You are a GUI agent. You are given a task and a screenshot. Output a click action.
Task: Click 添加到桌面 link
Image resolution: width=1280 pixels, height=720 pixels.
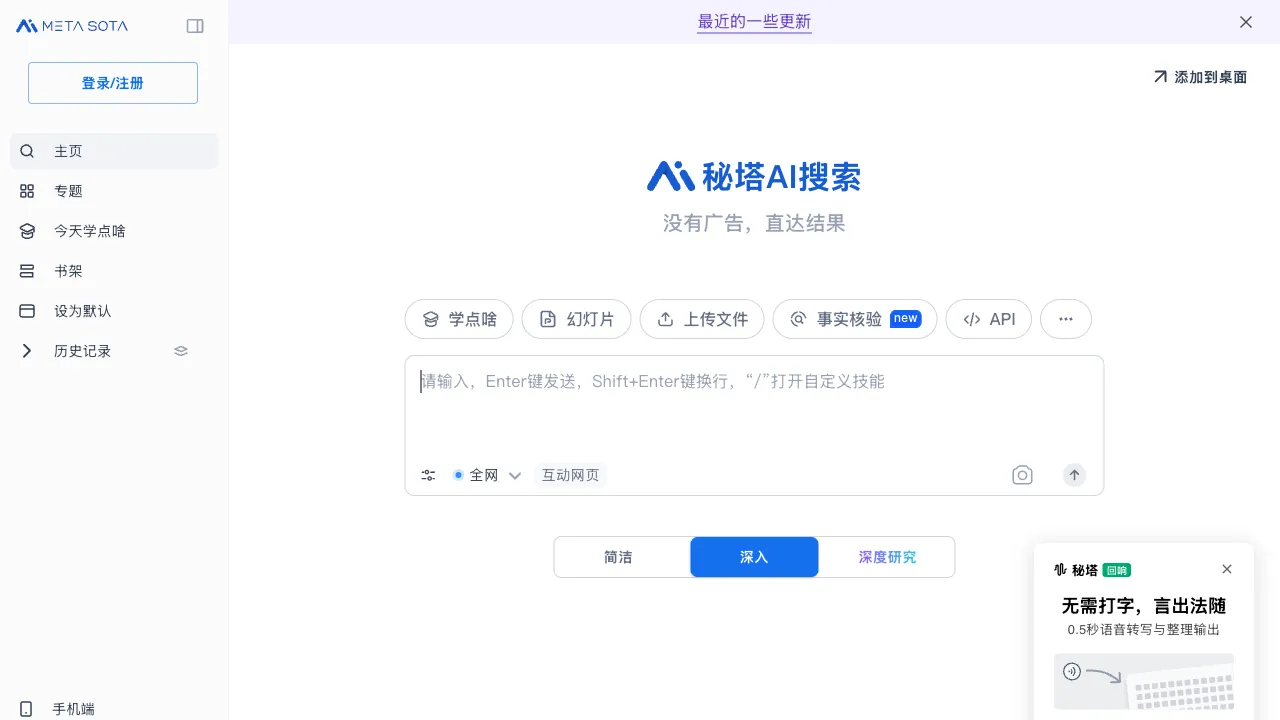(1200, 77)
